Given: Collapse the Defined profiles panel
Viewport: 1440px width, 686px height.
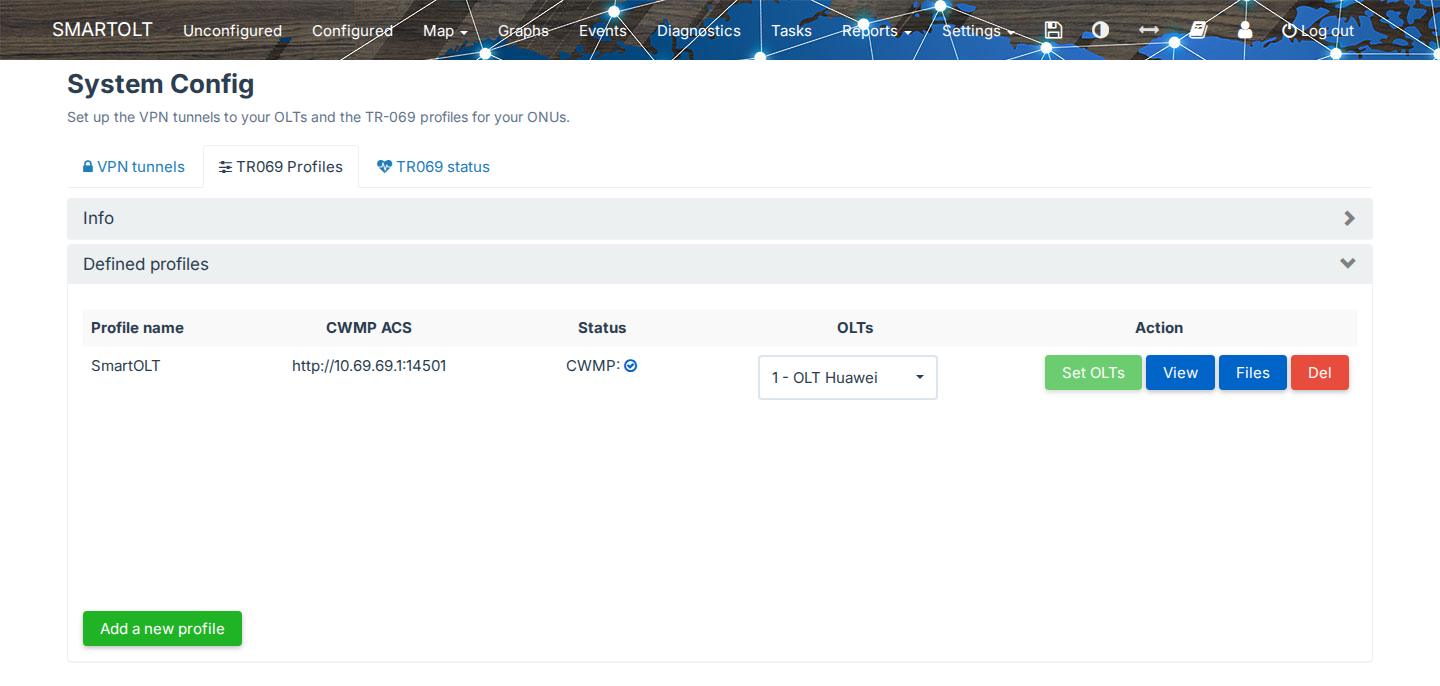Looking at the screenshot, I should [x=720, y=264].
